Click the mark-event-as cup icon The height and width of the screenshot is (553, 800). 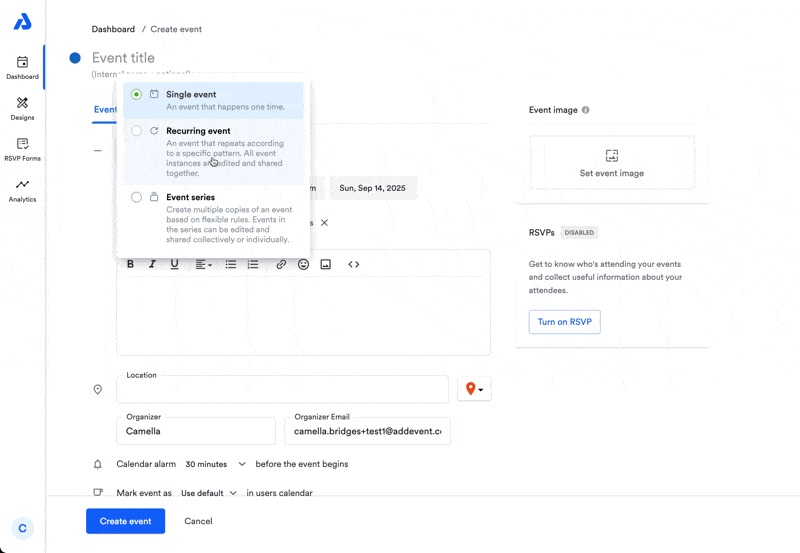click(x=98, y=492)
